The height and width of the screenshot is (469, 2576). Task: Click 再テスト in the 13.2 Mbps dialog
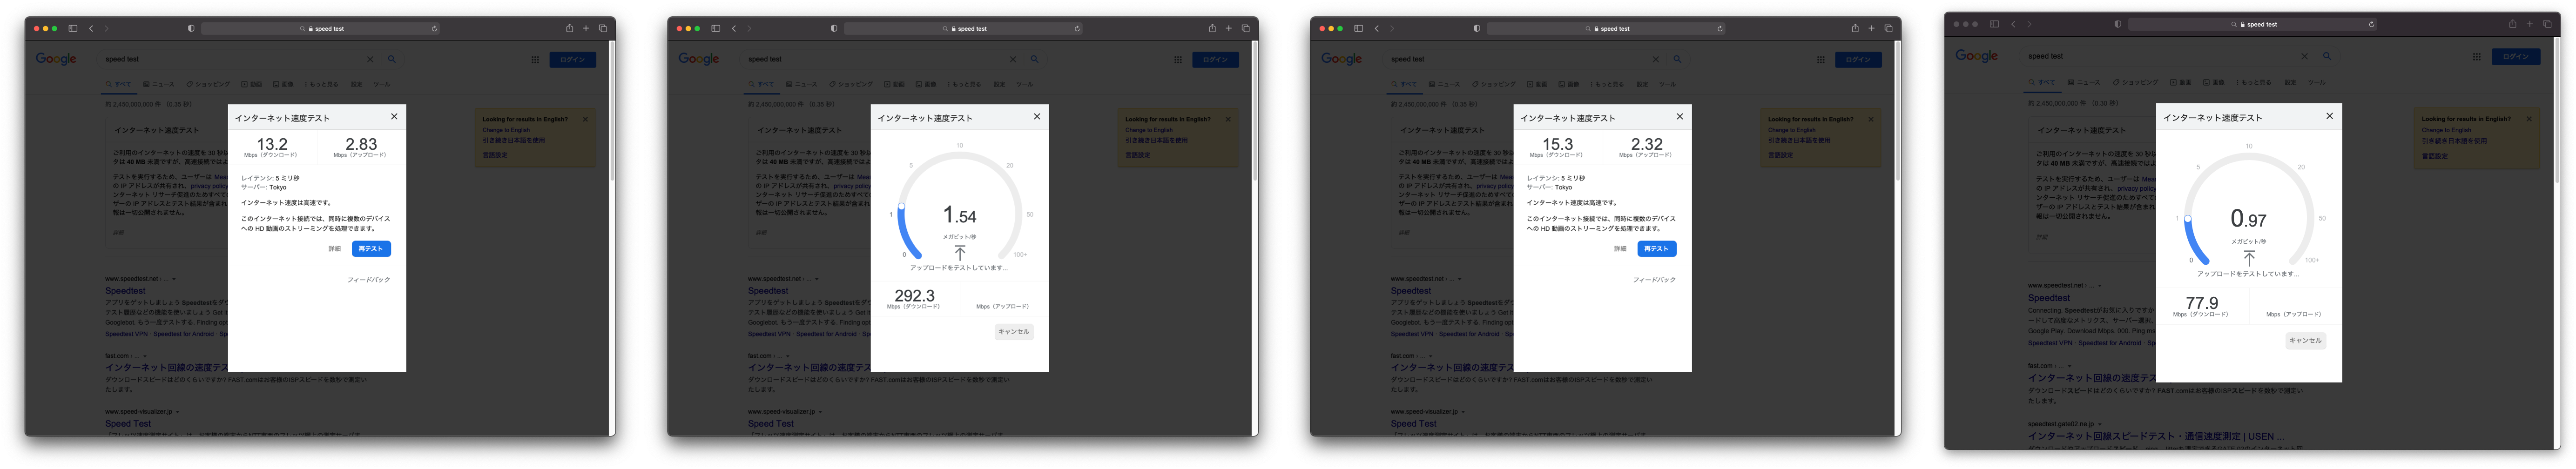(x=371, y=249)
